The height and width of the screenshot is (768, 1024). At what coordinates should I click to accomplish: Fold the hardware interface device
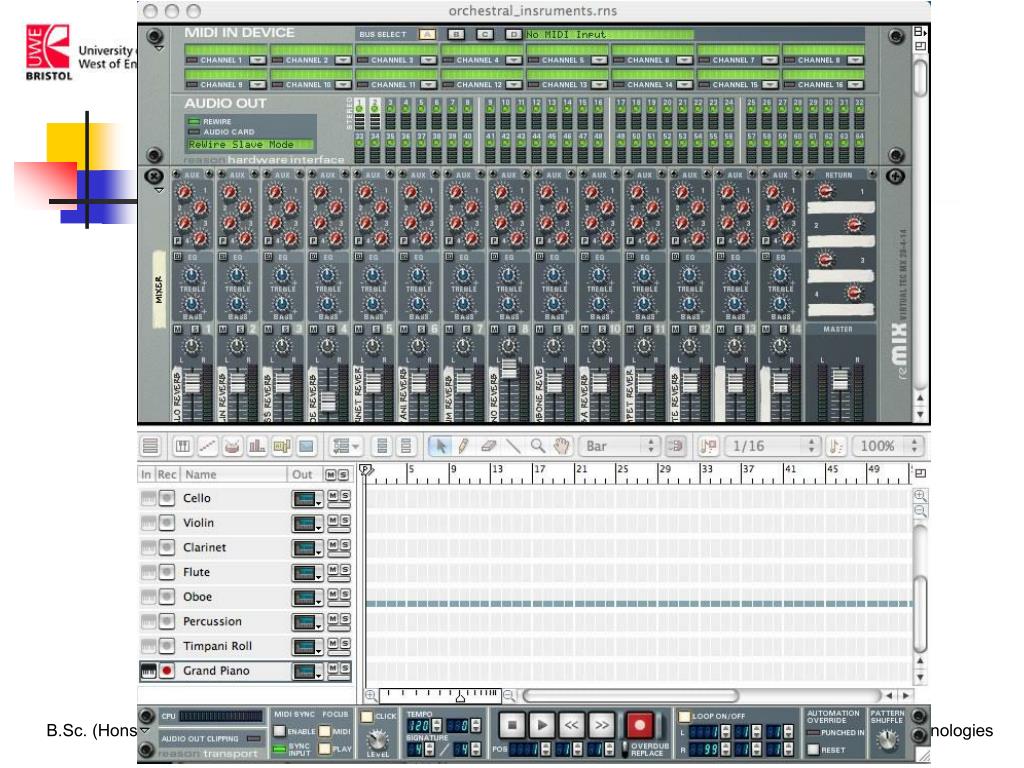[x=159, y=49]
